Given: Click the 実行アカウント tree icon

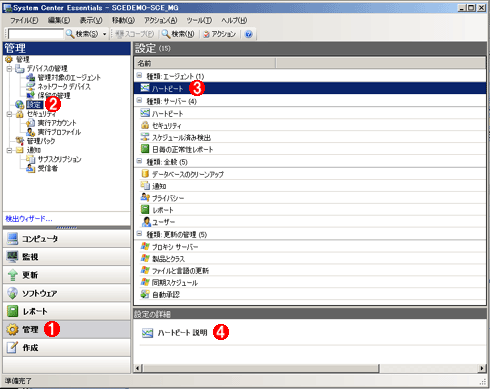Looking at the screenshot, I should (x=31, y=123).
